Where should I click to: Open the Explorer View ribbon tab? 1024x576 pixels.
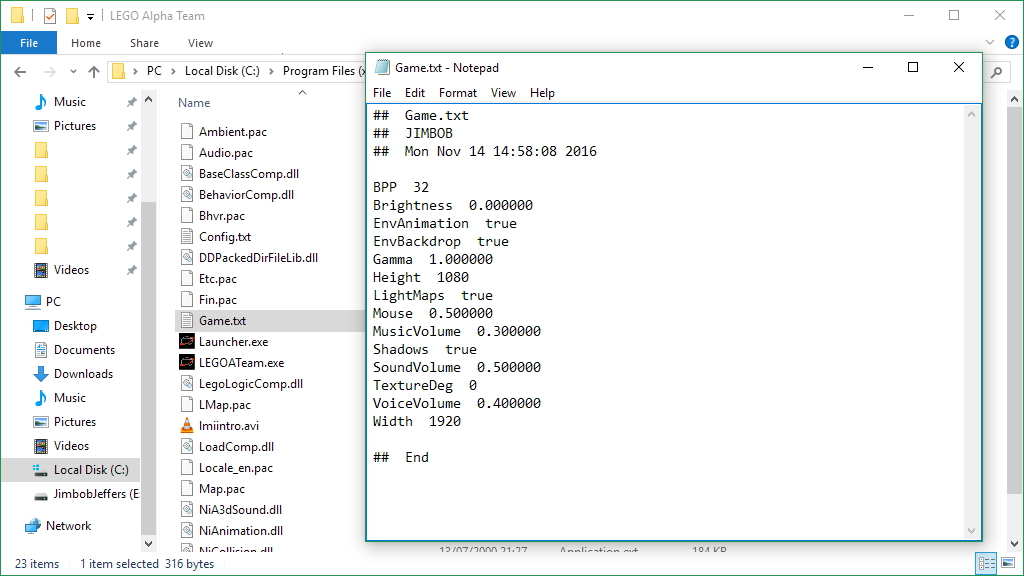coord(200,43)
